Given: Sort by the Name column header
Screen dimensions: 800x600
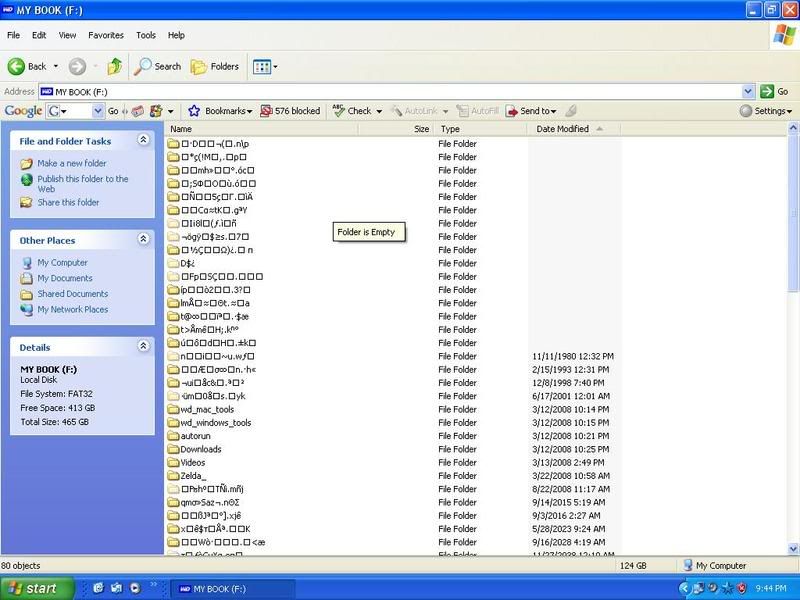Looking at the screenshot, I should (262, 129).
